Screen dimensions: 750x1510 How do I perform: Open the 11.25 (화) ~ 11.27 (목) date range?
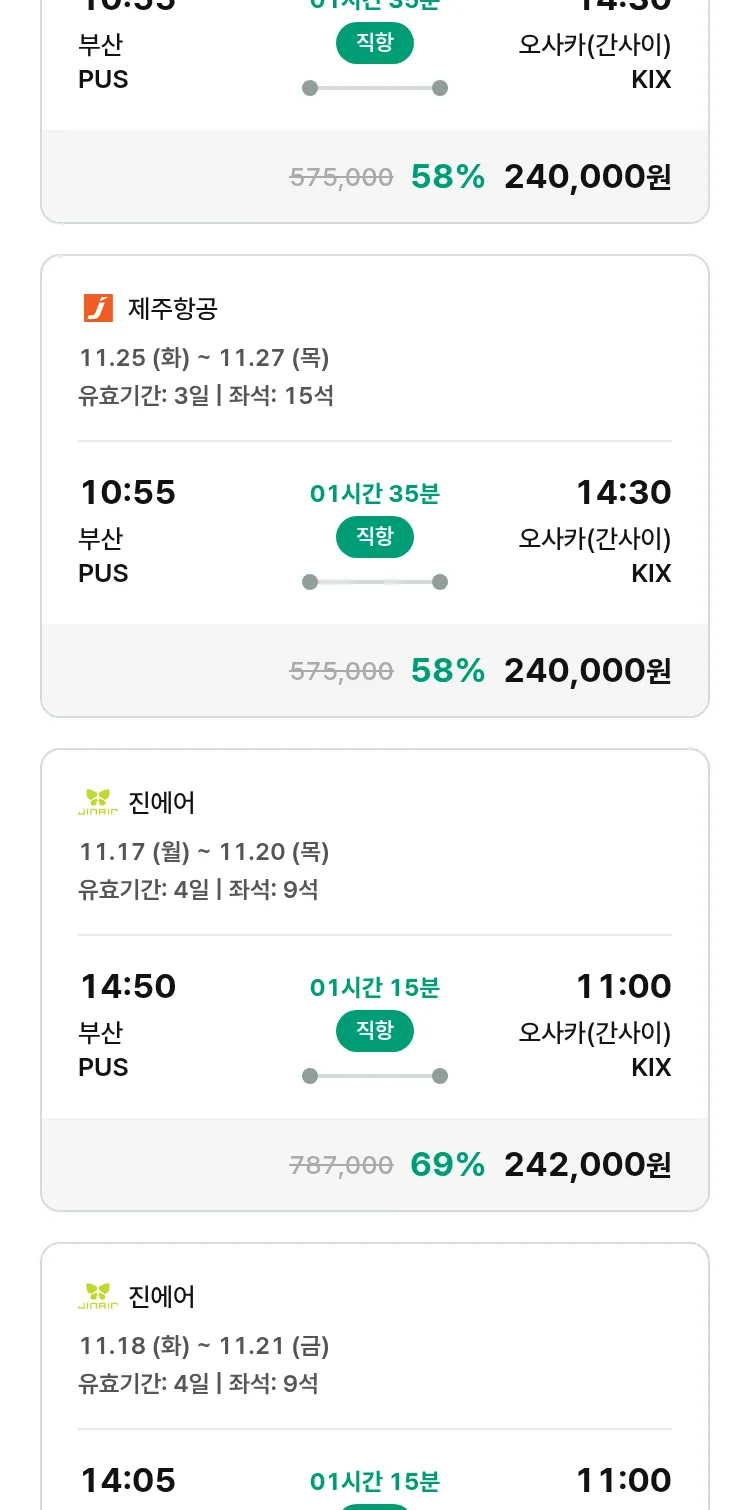[204, 357]
